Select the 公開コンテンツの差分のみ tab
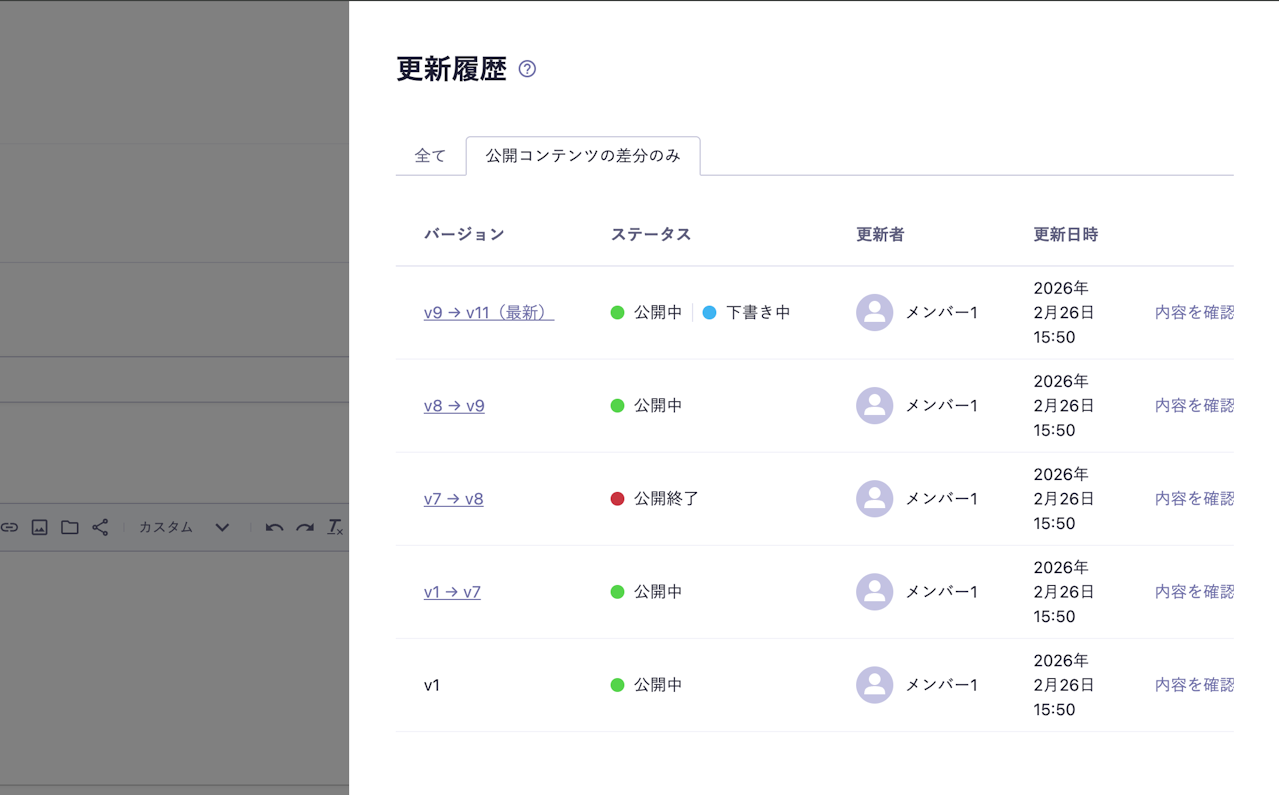Screen dimensions: 1279x795 point(583,156)
